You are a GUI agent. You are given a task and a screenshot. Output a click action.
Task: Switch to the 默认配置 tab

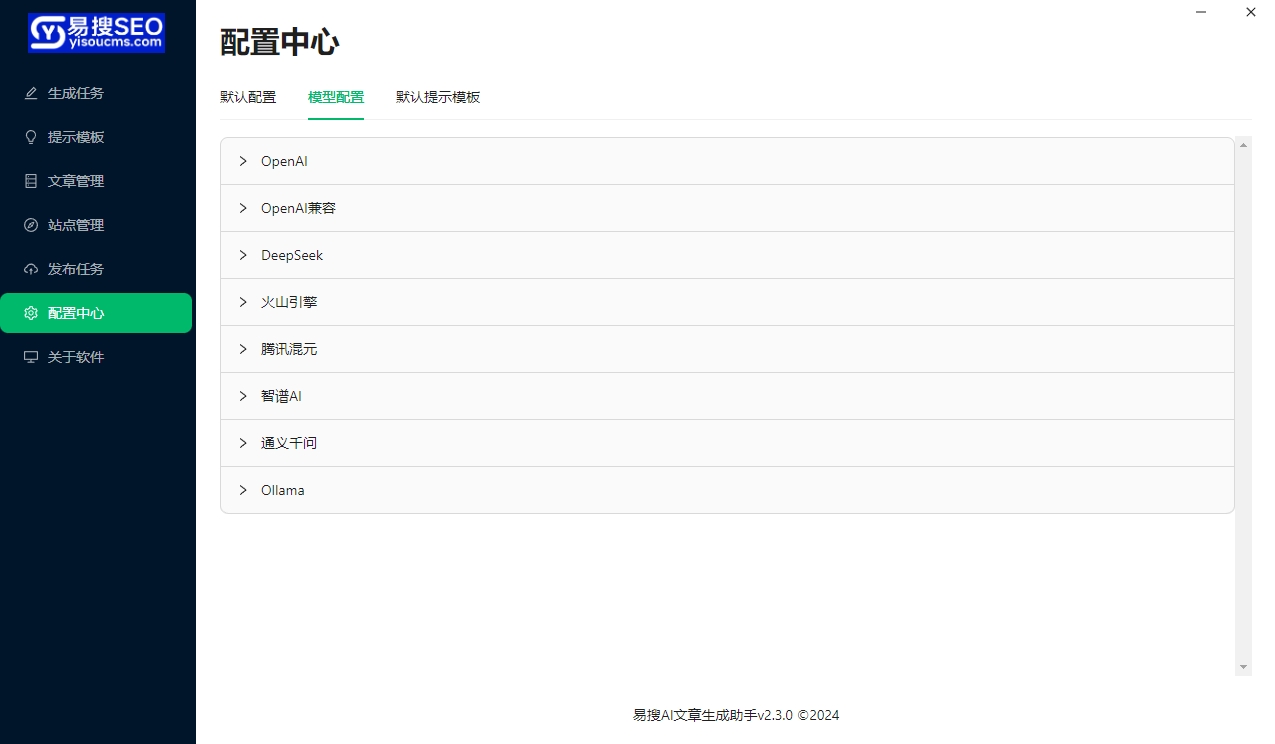pyautogui.click(x=248, y=97)
